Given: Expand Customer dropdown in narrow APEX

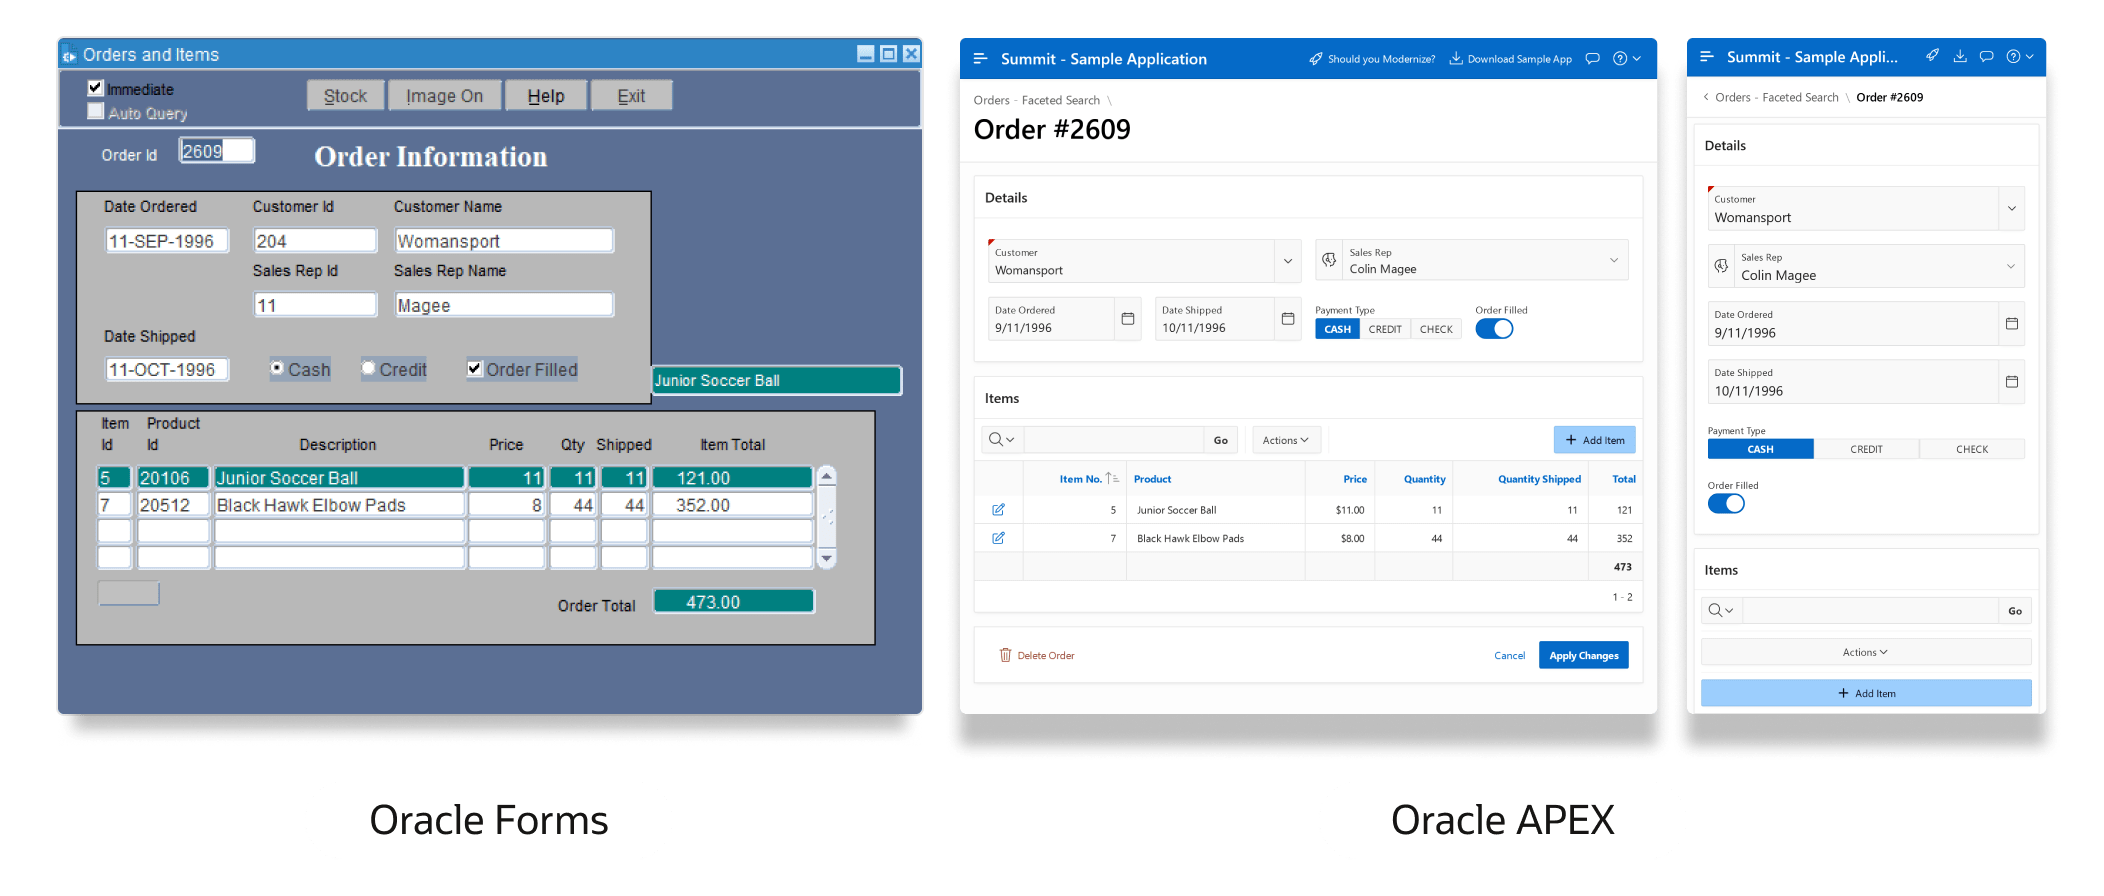Looking at the screenshot, I should [2012, 209].
